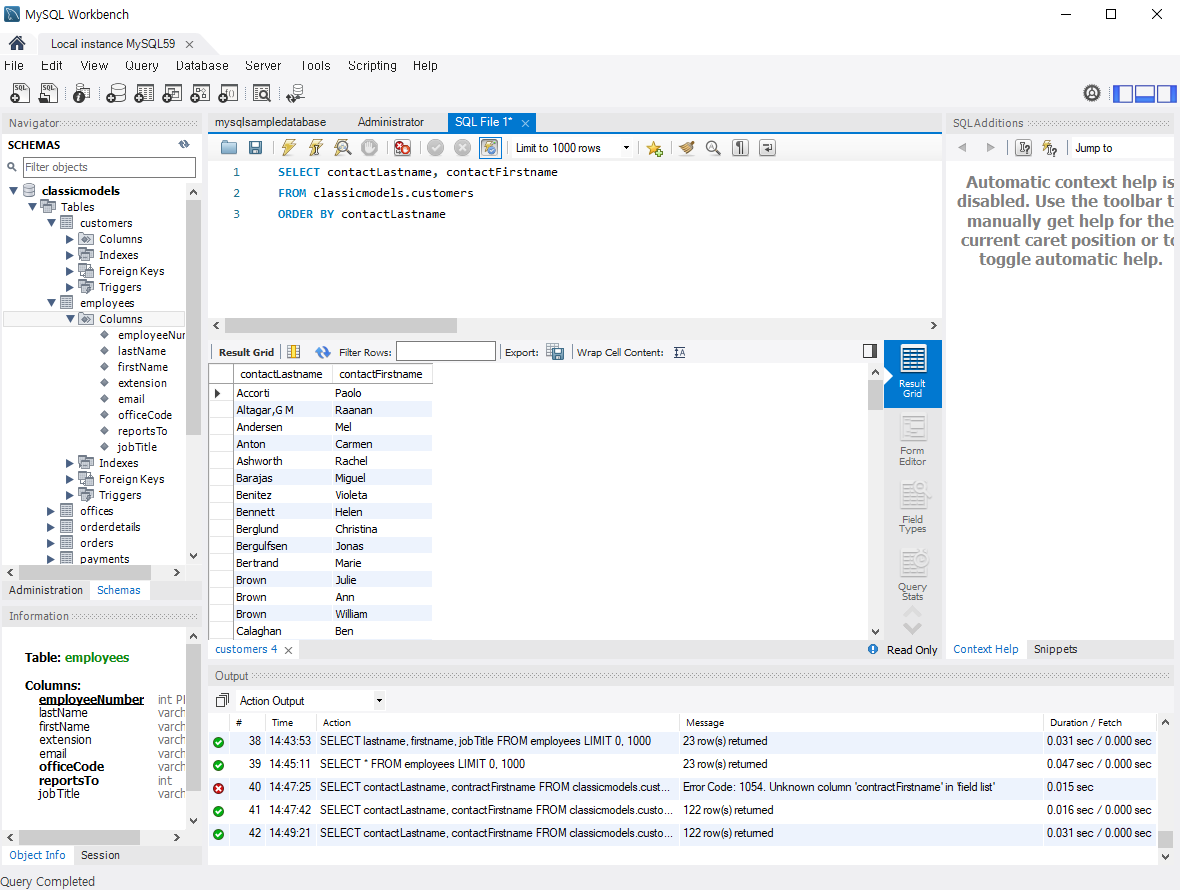The height and width of the screenshot is (890, 1180).
Task: Open the Query menu
Action: click(141, 65)
